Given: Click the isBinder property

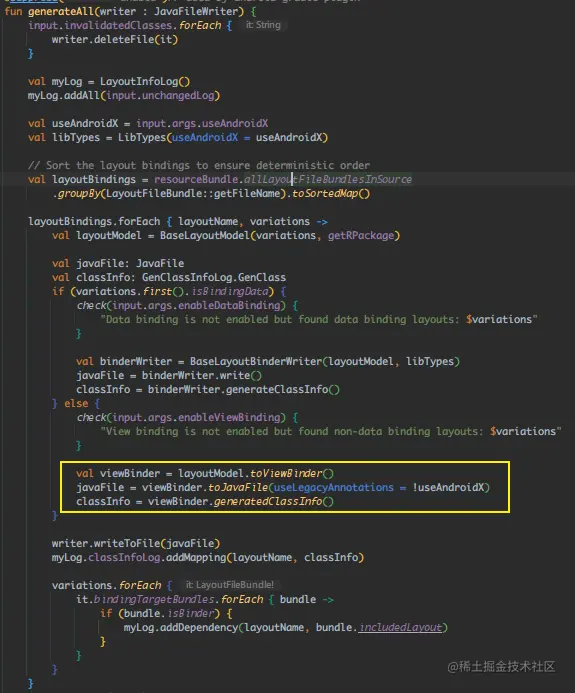Looking at the screenshot, I should coord(190,614).
